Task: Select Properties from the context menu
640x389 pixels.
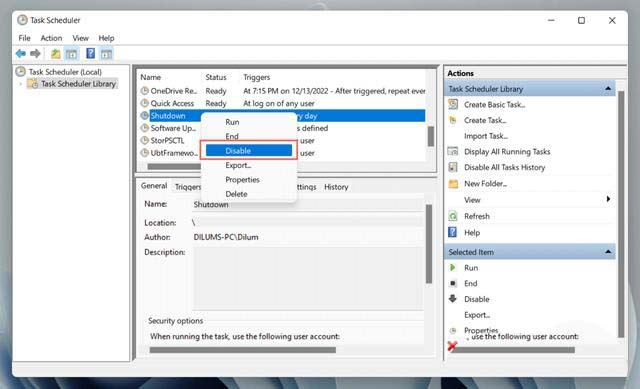Action: point(242,180)
